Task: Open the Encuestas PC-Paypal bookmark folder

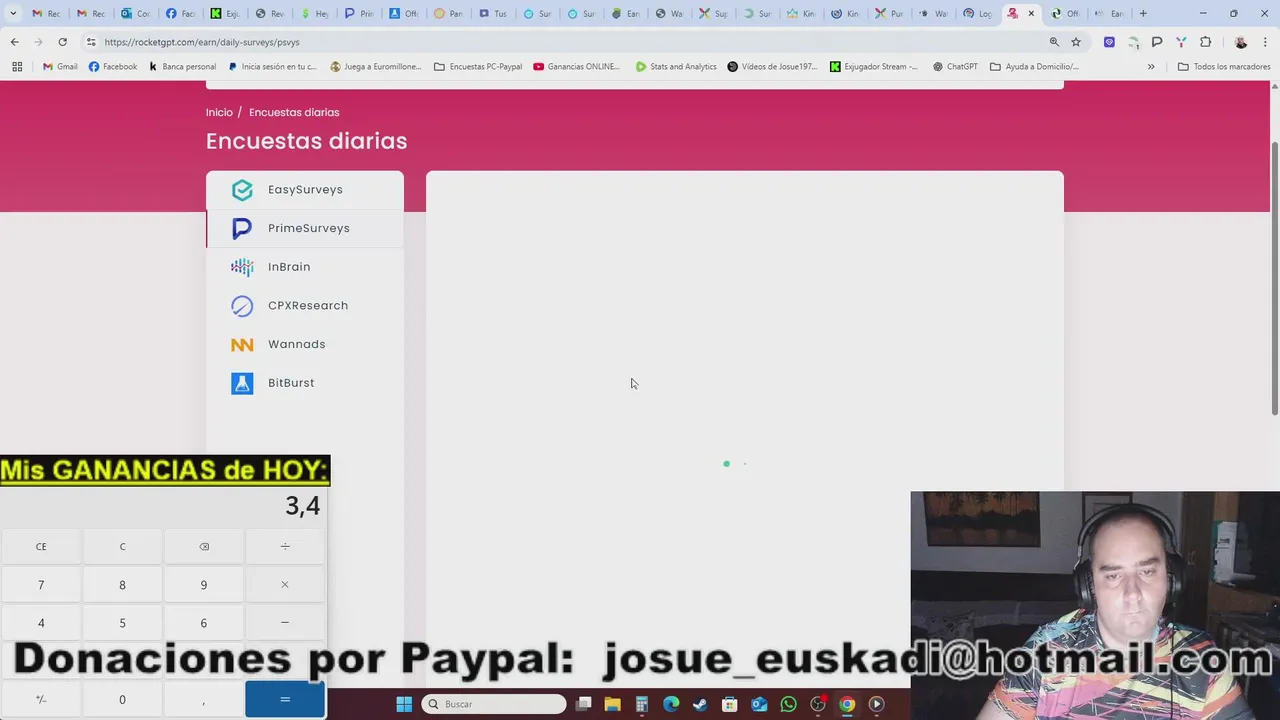Action: click(478, 67)
